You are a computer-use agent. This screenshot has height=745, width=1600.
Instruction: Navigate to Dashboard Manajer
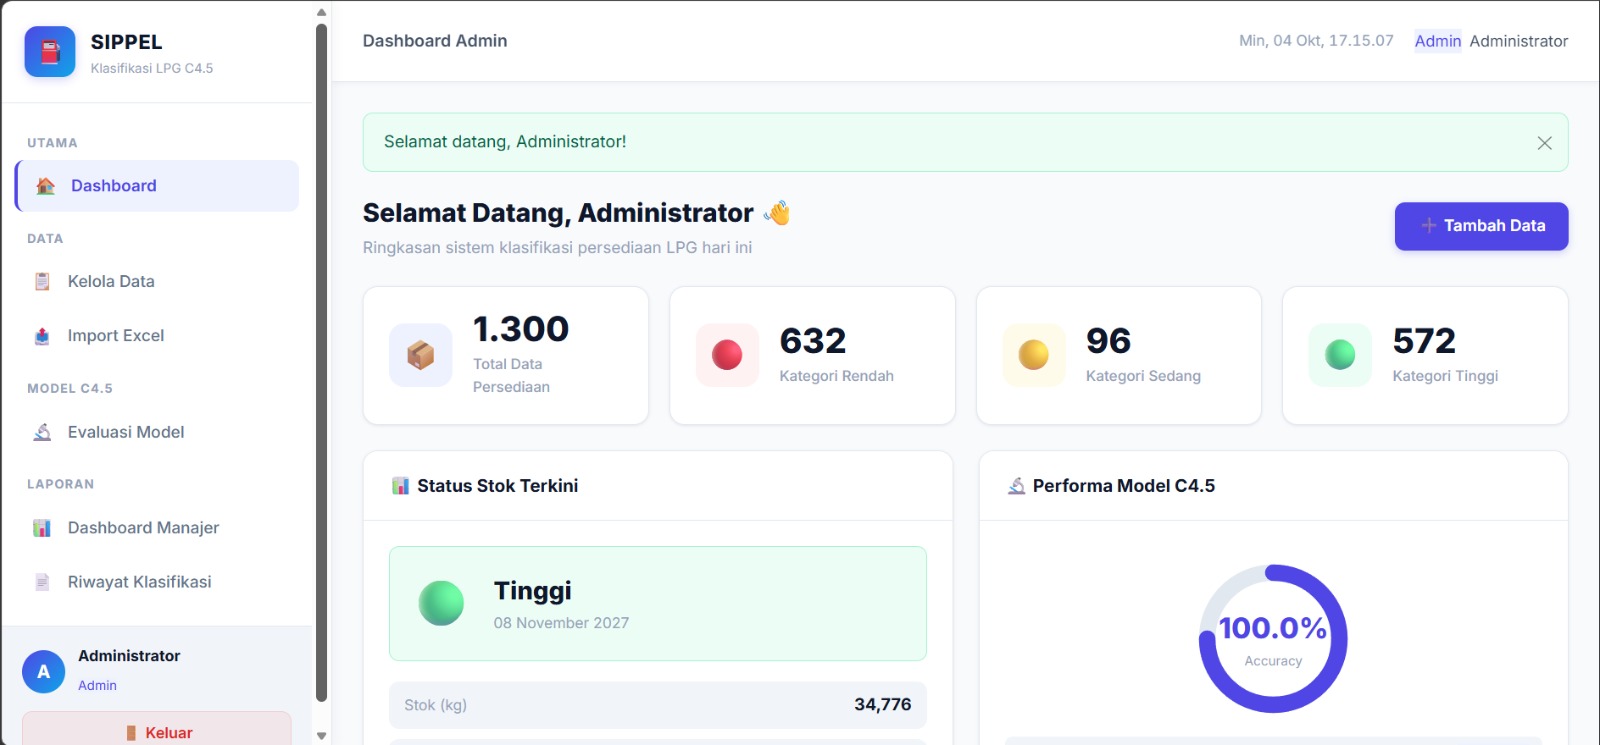pyautogui.click(x=157, y=528)
